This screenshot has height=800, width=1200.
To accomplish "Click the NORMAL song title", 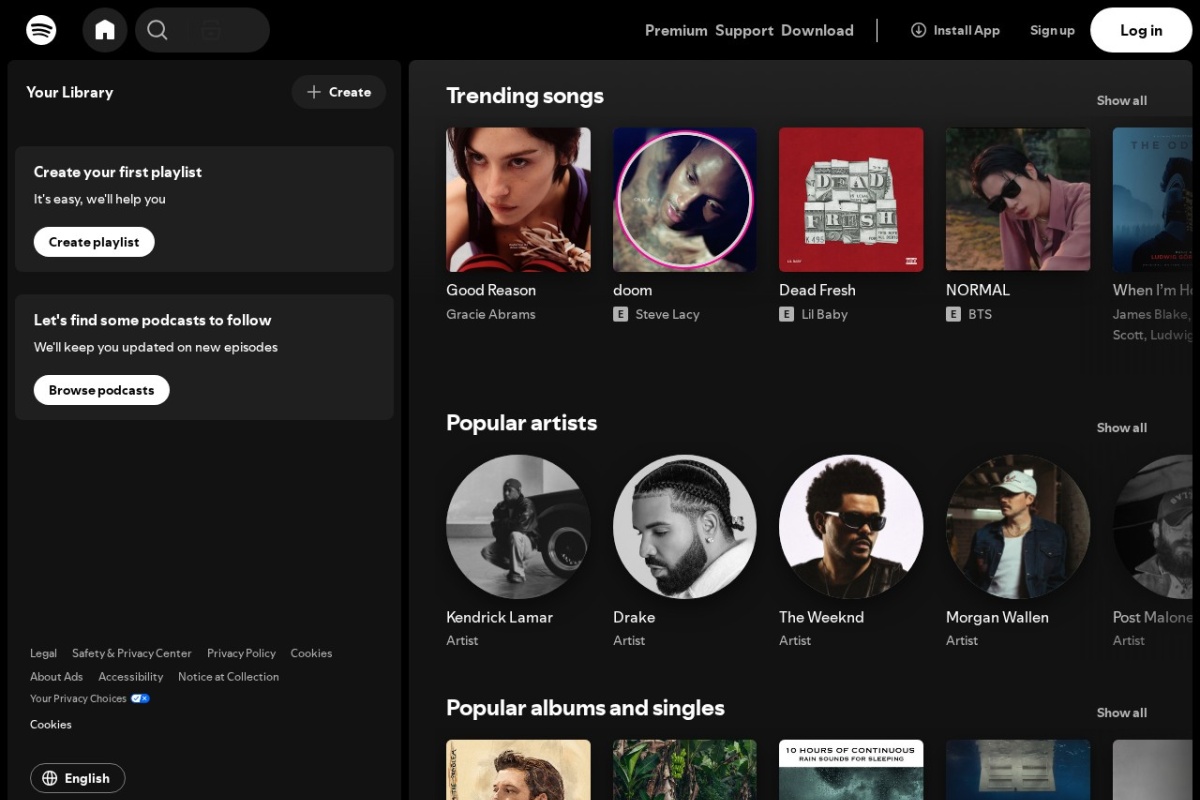I will tap(978, 290).
